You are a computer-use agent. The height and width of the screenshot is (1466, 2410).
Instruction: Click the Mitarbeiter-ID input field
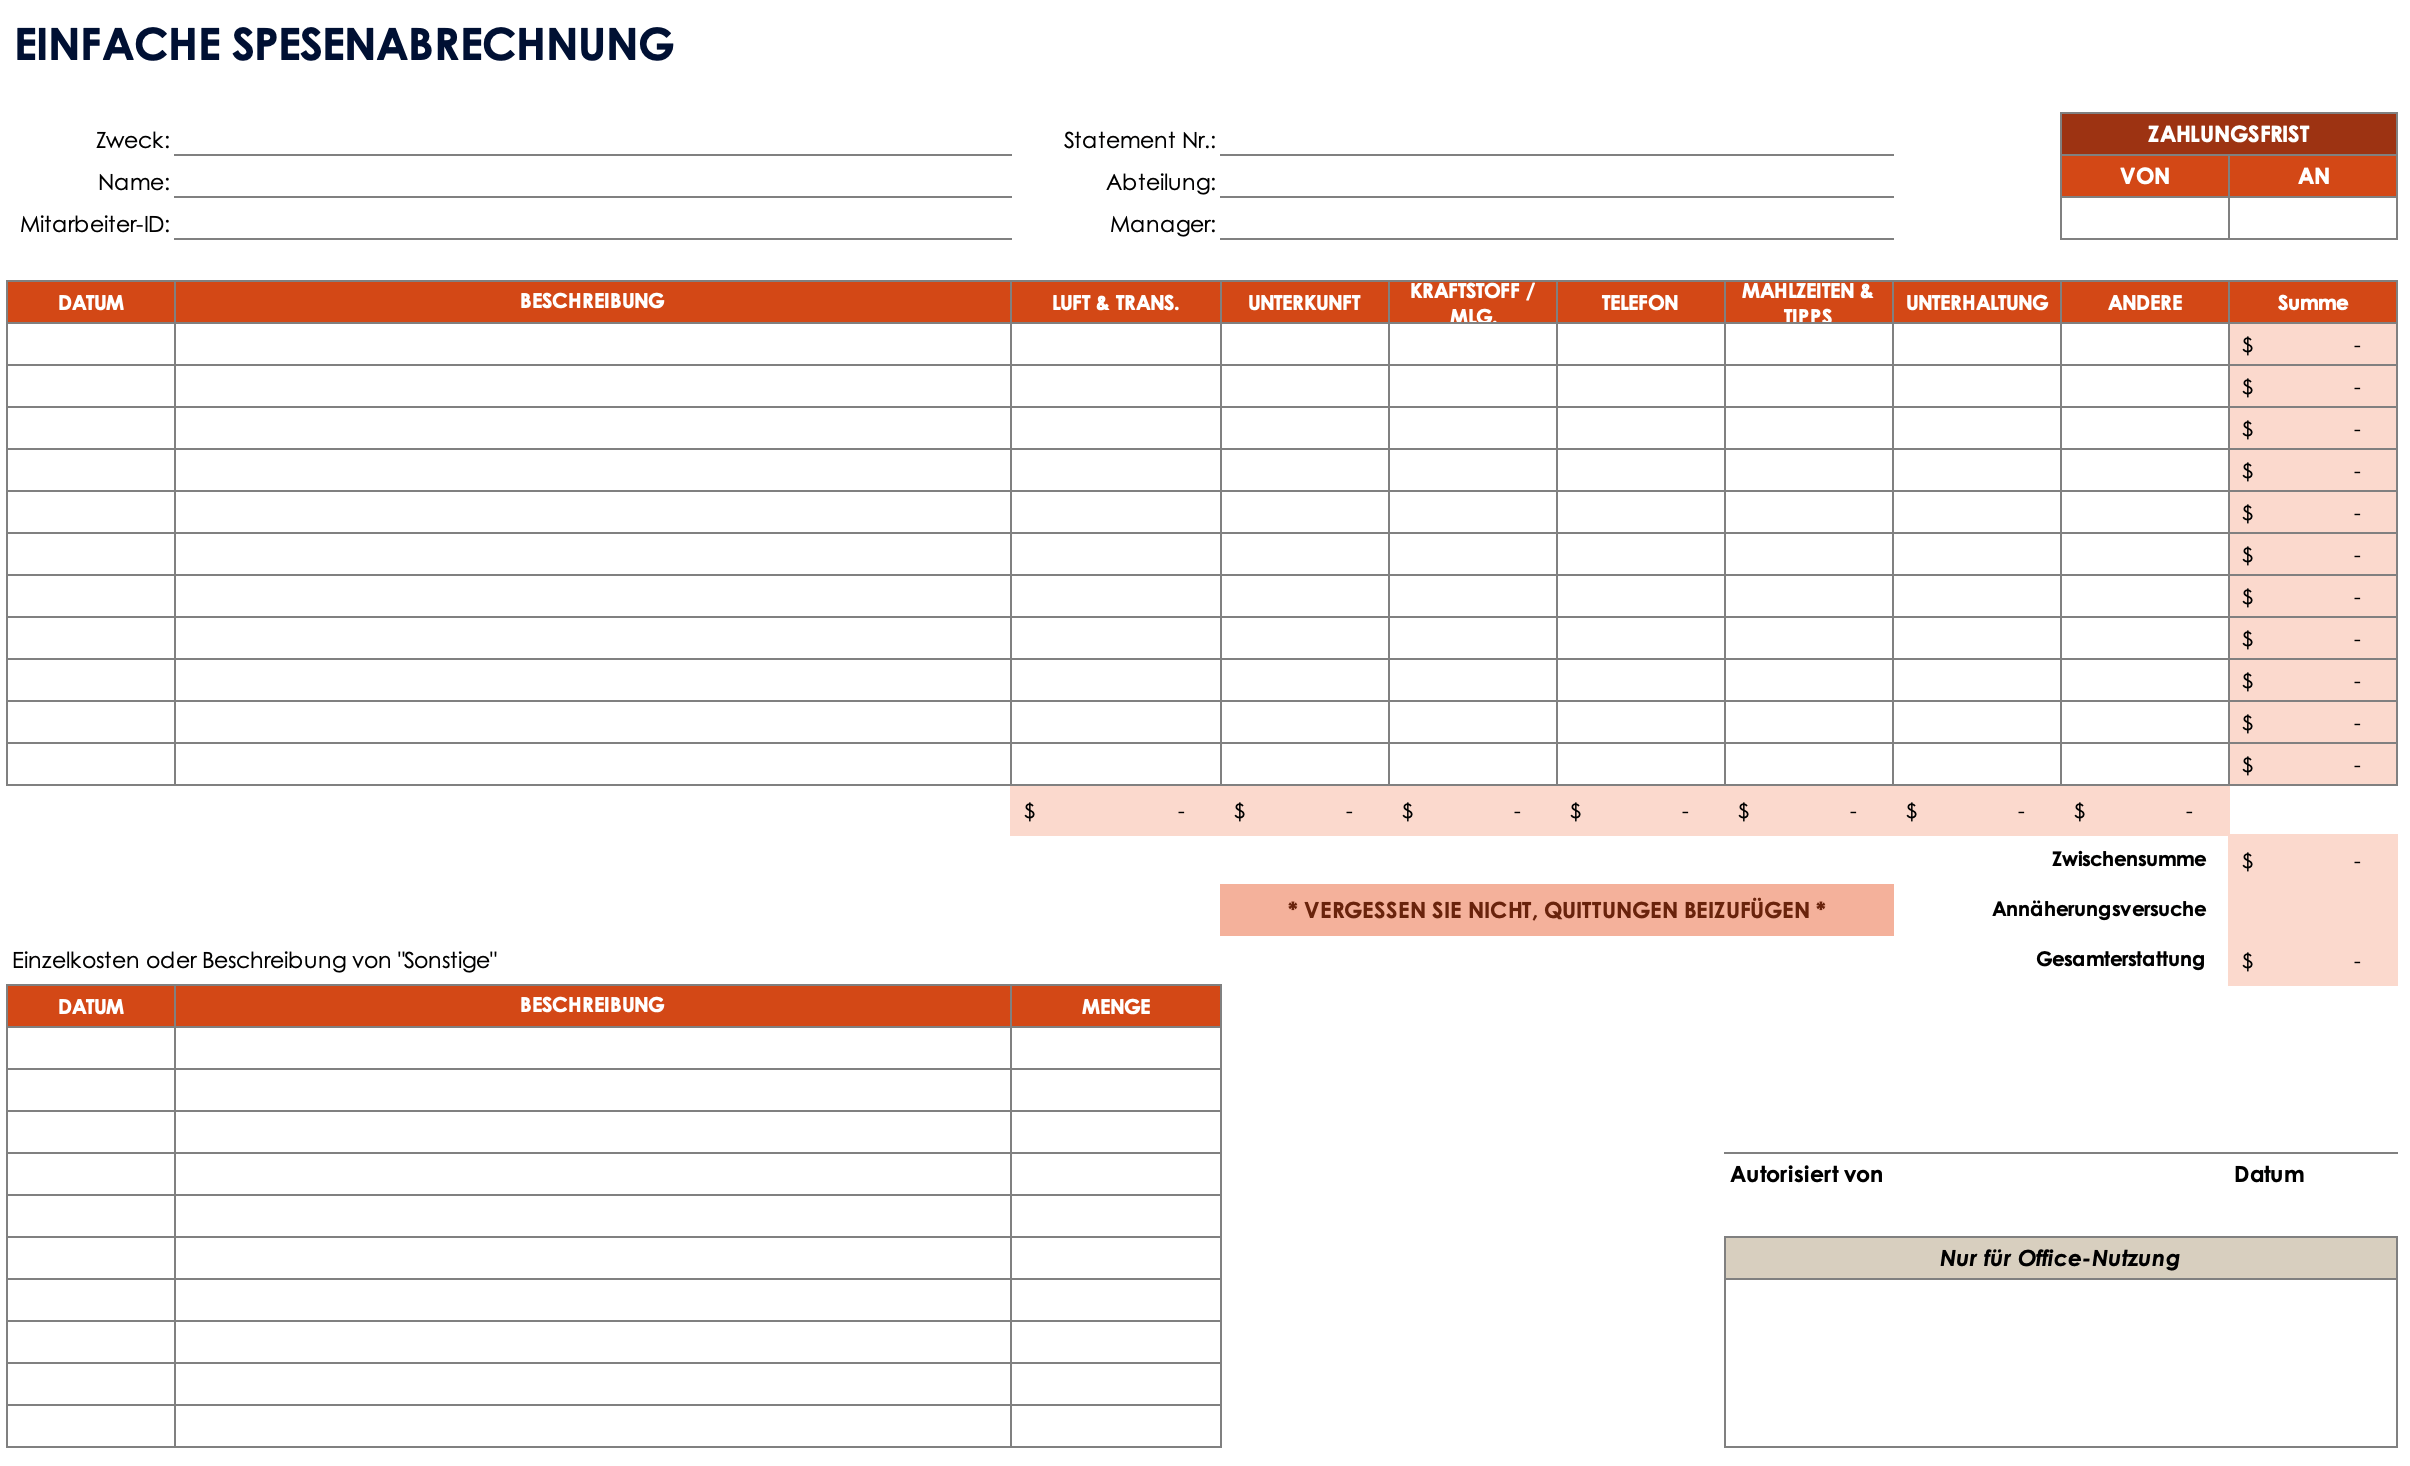(602, 229)
